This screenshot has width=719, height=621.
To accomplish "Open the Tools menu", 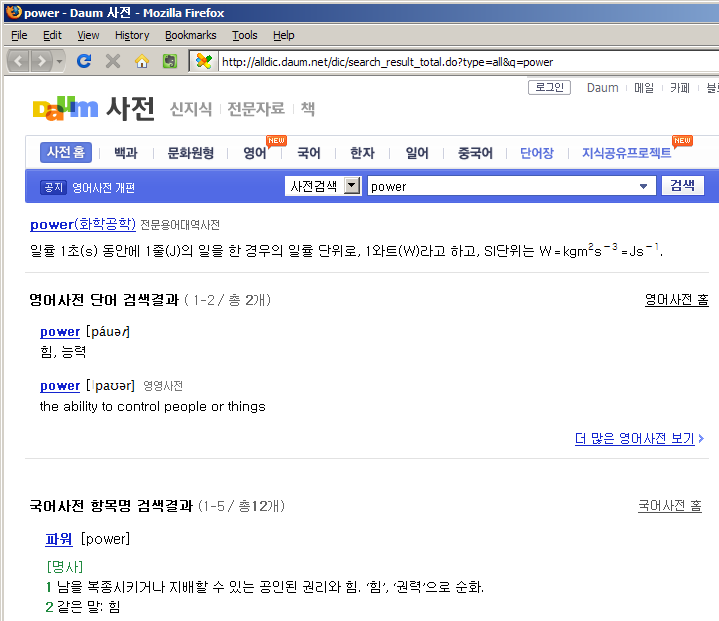I will coord(244,35).
